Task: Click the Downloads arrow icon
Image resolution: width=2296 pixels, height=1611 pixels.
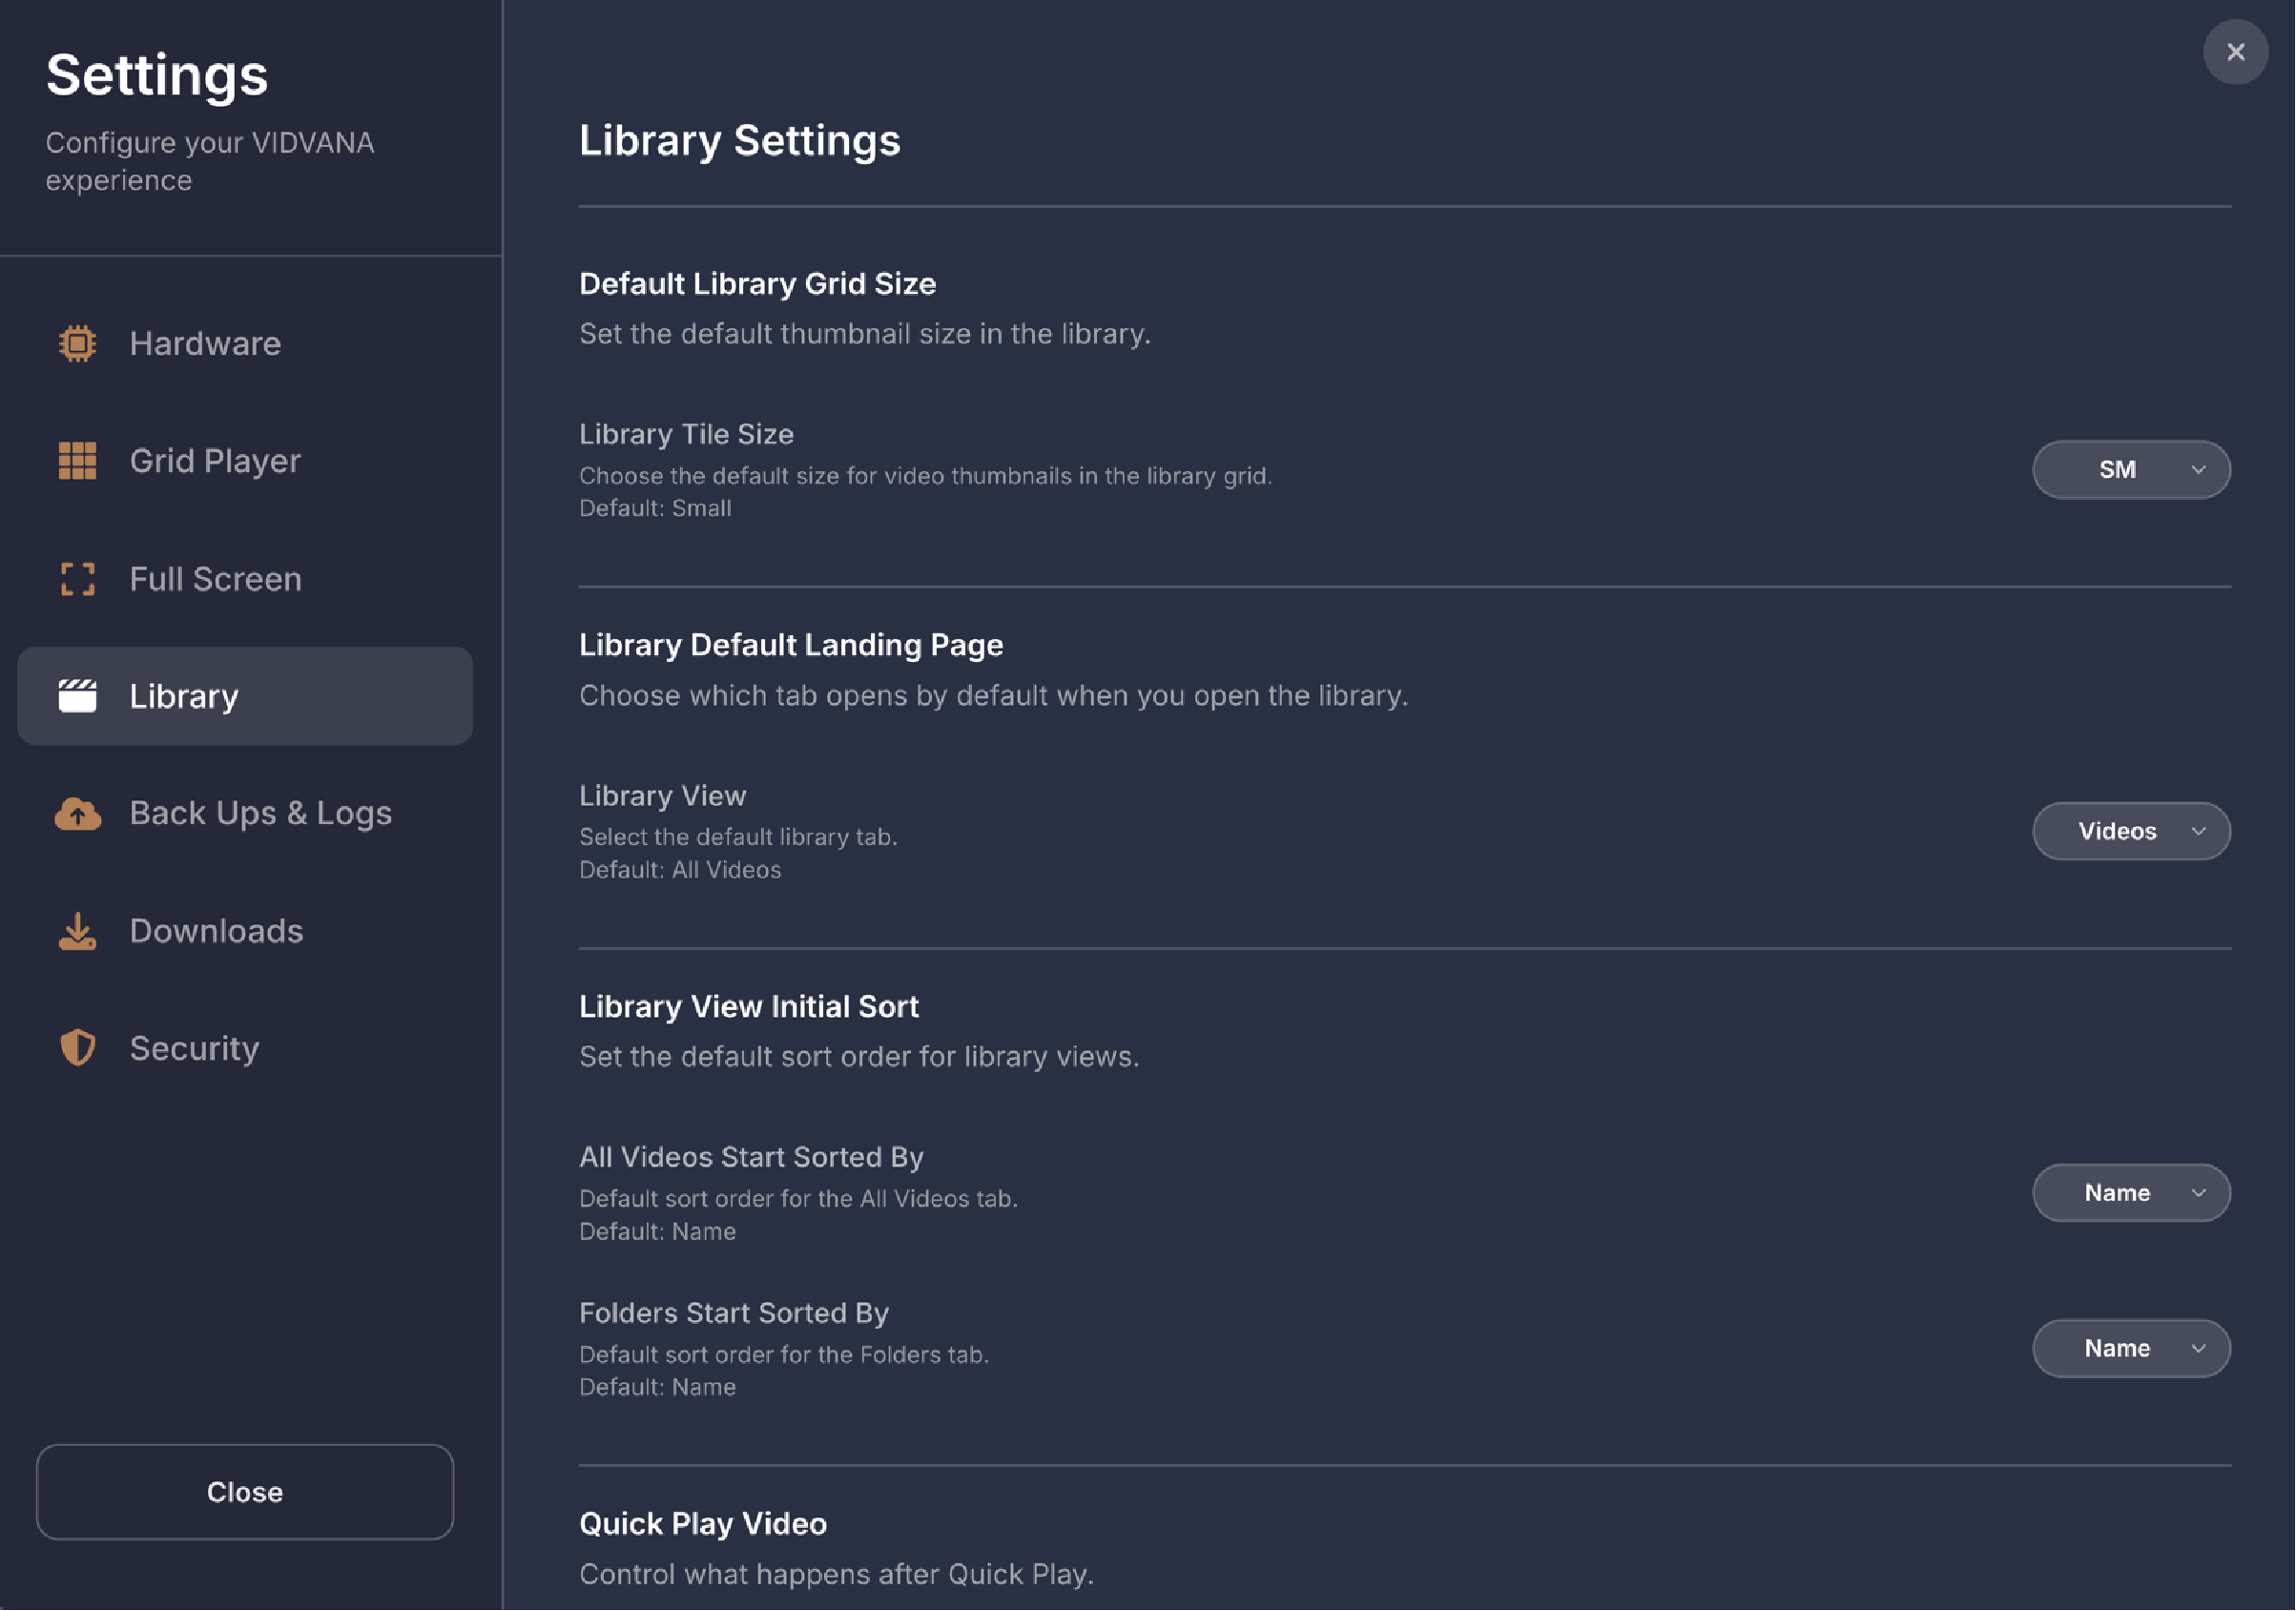Action: pos(77,931)
